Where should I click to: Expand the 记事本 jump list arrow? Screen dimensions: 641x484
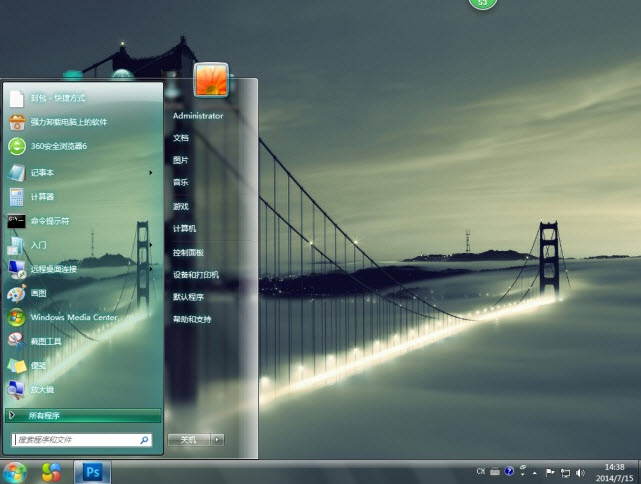151,172
